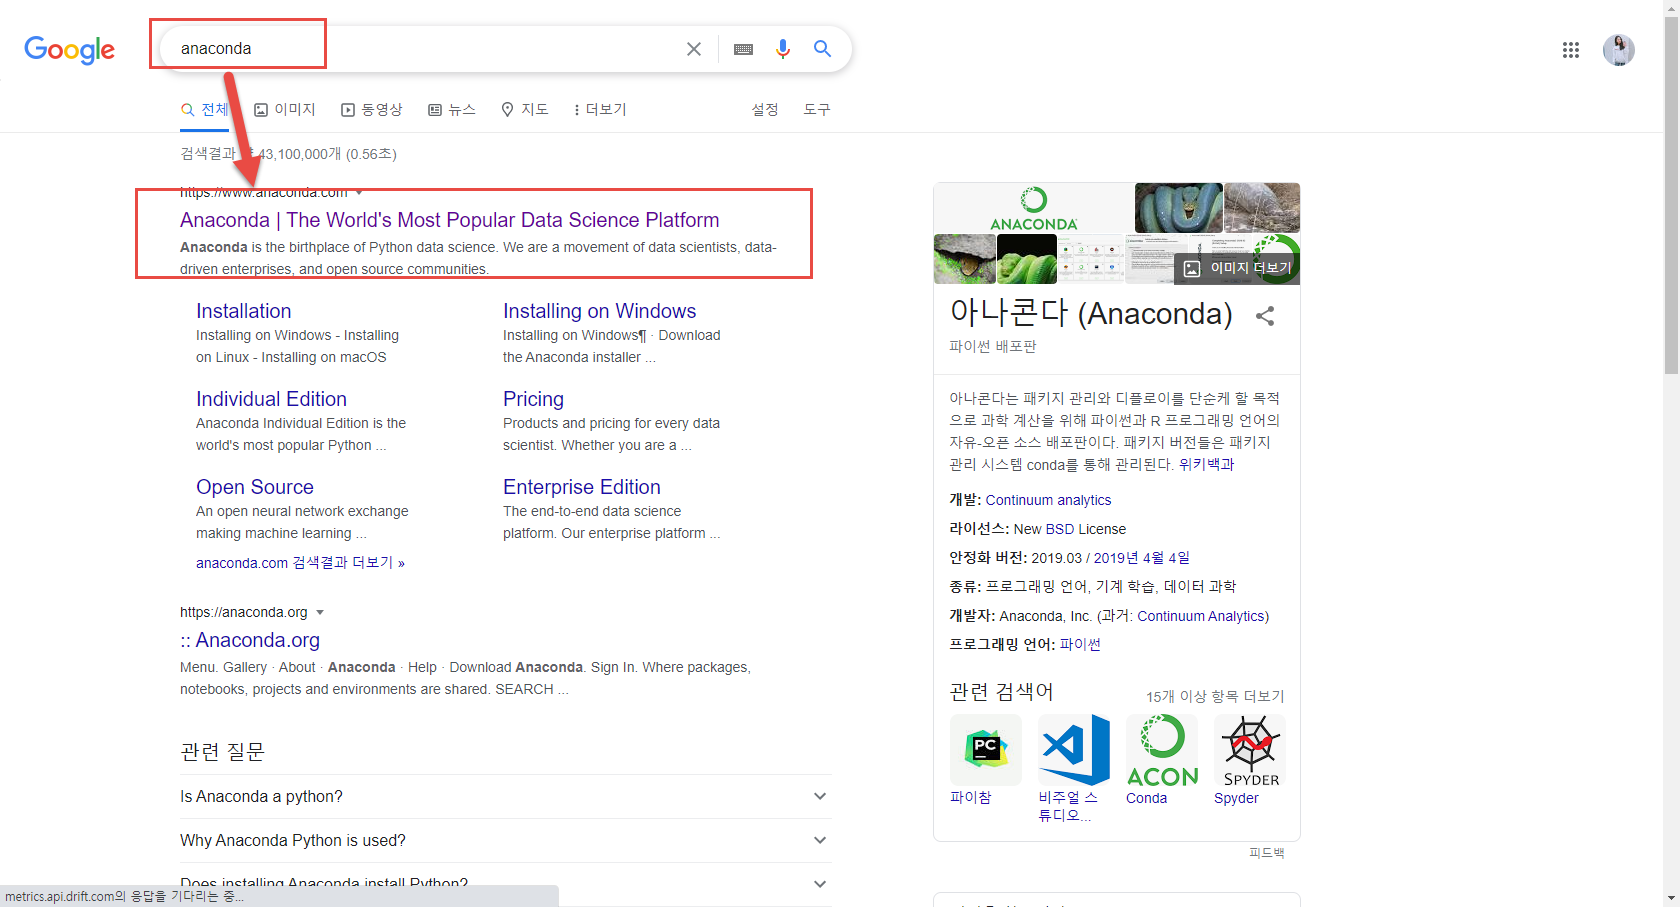This screenshot has height=907, width=1680.
Task: Open 2019년 4월 4일 date link
Action: click(x=1141, y=558)
